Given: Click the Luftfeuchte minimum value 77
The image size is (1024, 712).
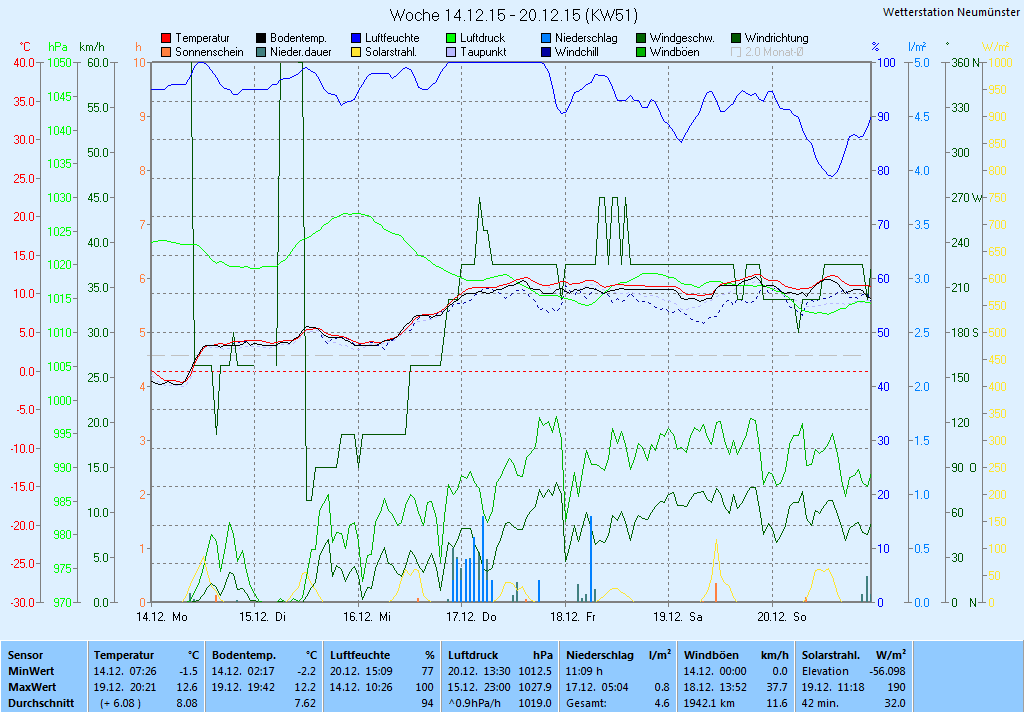Looking at the screenshot, I should pyautogui.click(x=428, y=672).
